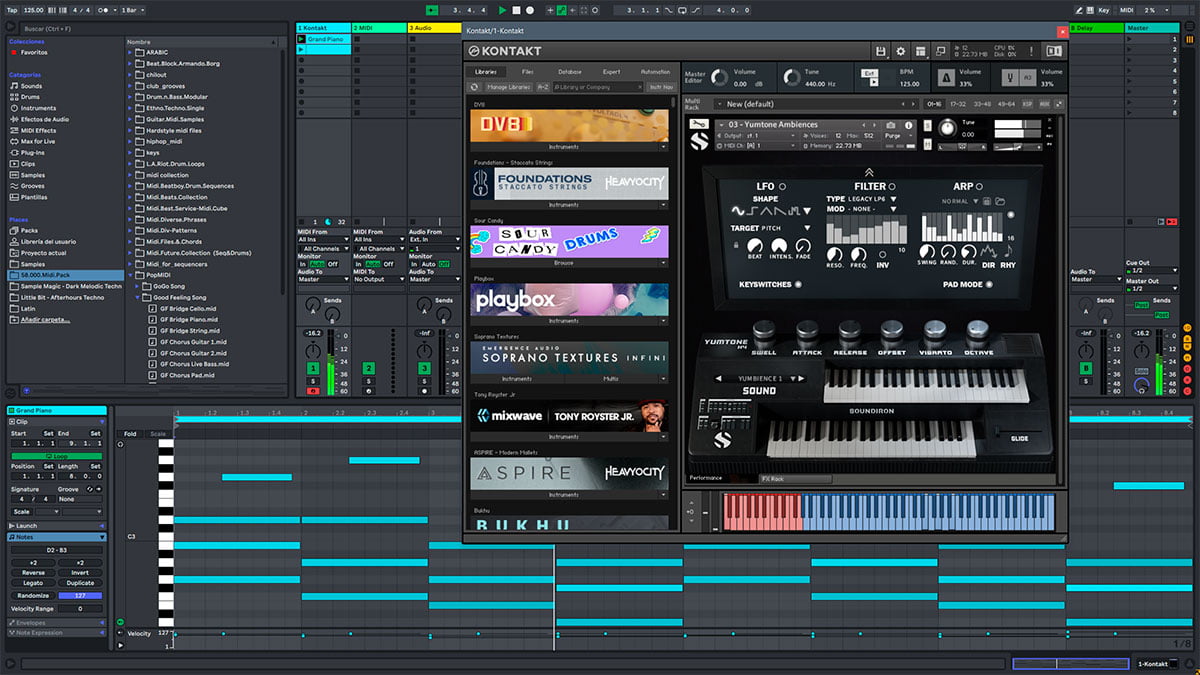Image resolution: width=1200 pixels, height=675 pixels.
Task: Click the Play button in Ableton transport
Action: (x=503, y=10)
